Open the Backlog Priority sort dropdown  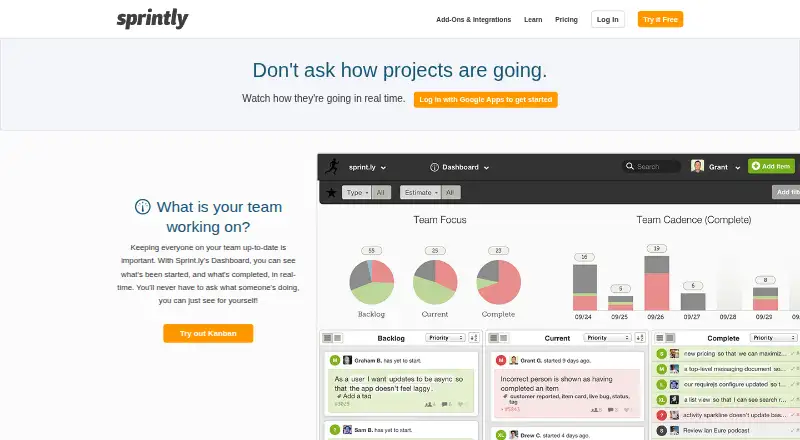tap(445, 338)
